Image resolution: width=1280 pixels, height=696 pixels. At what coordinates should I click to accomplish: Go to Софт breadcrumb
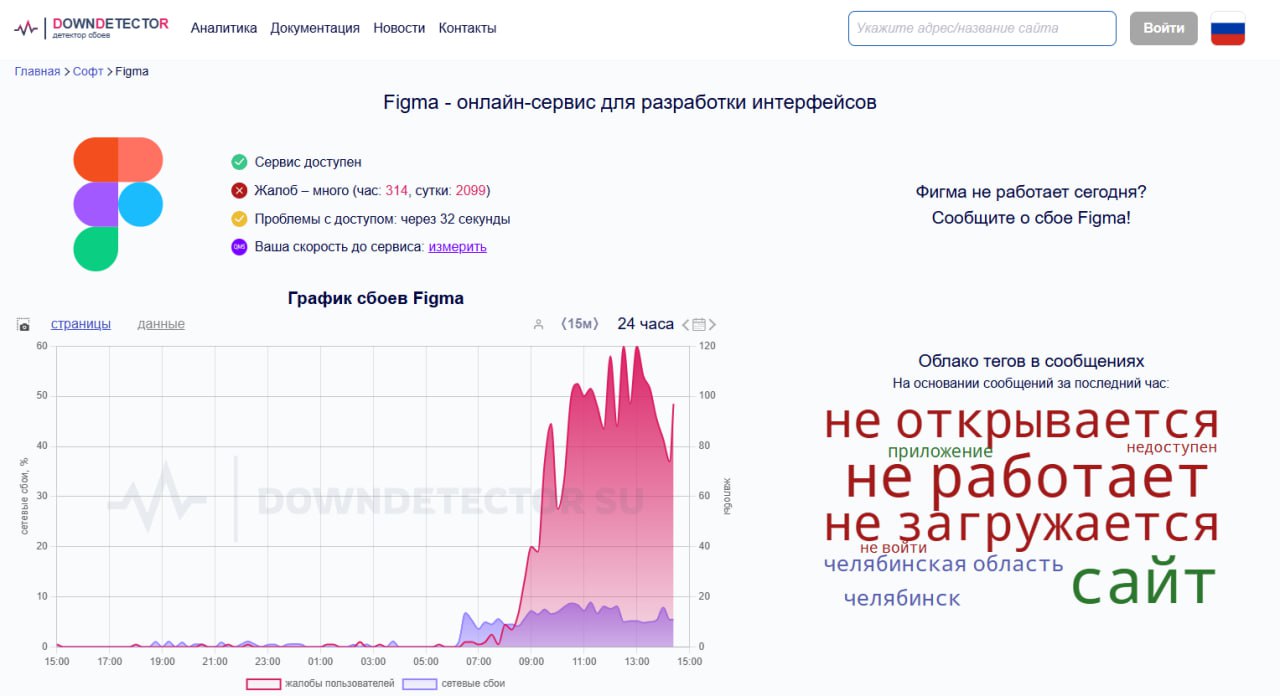88,72
